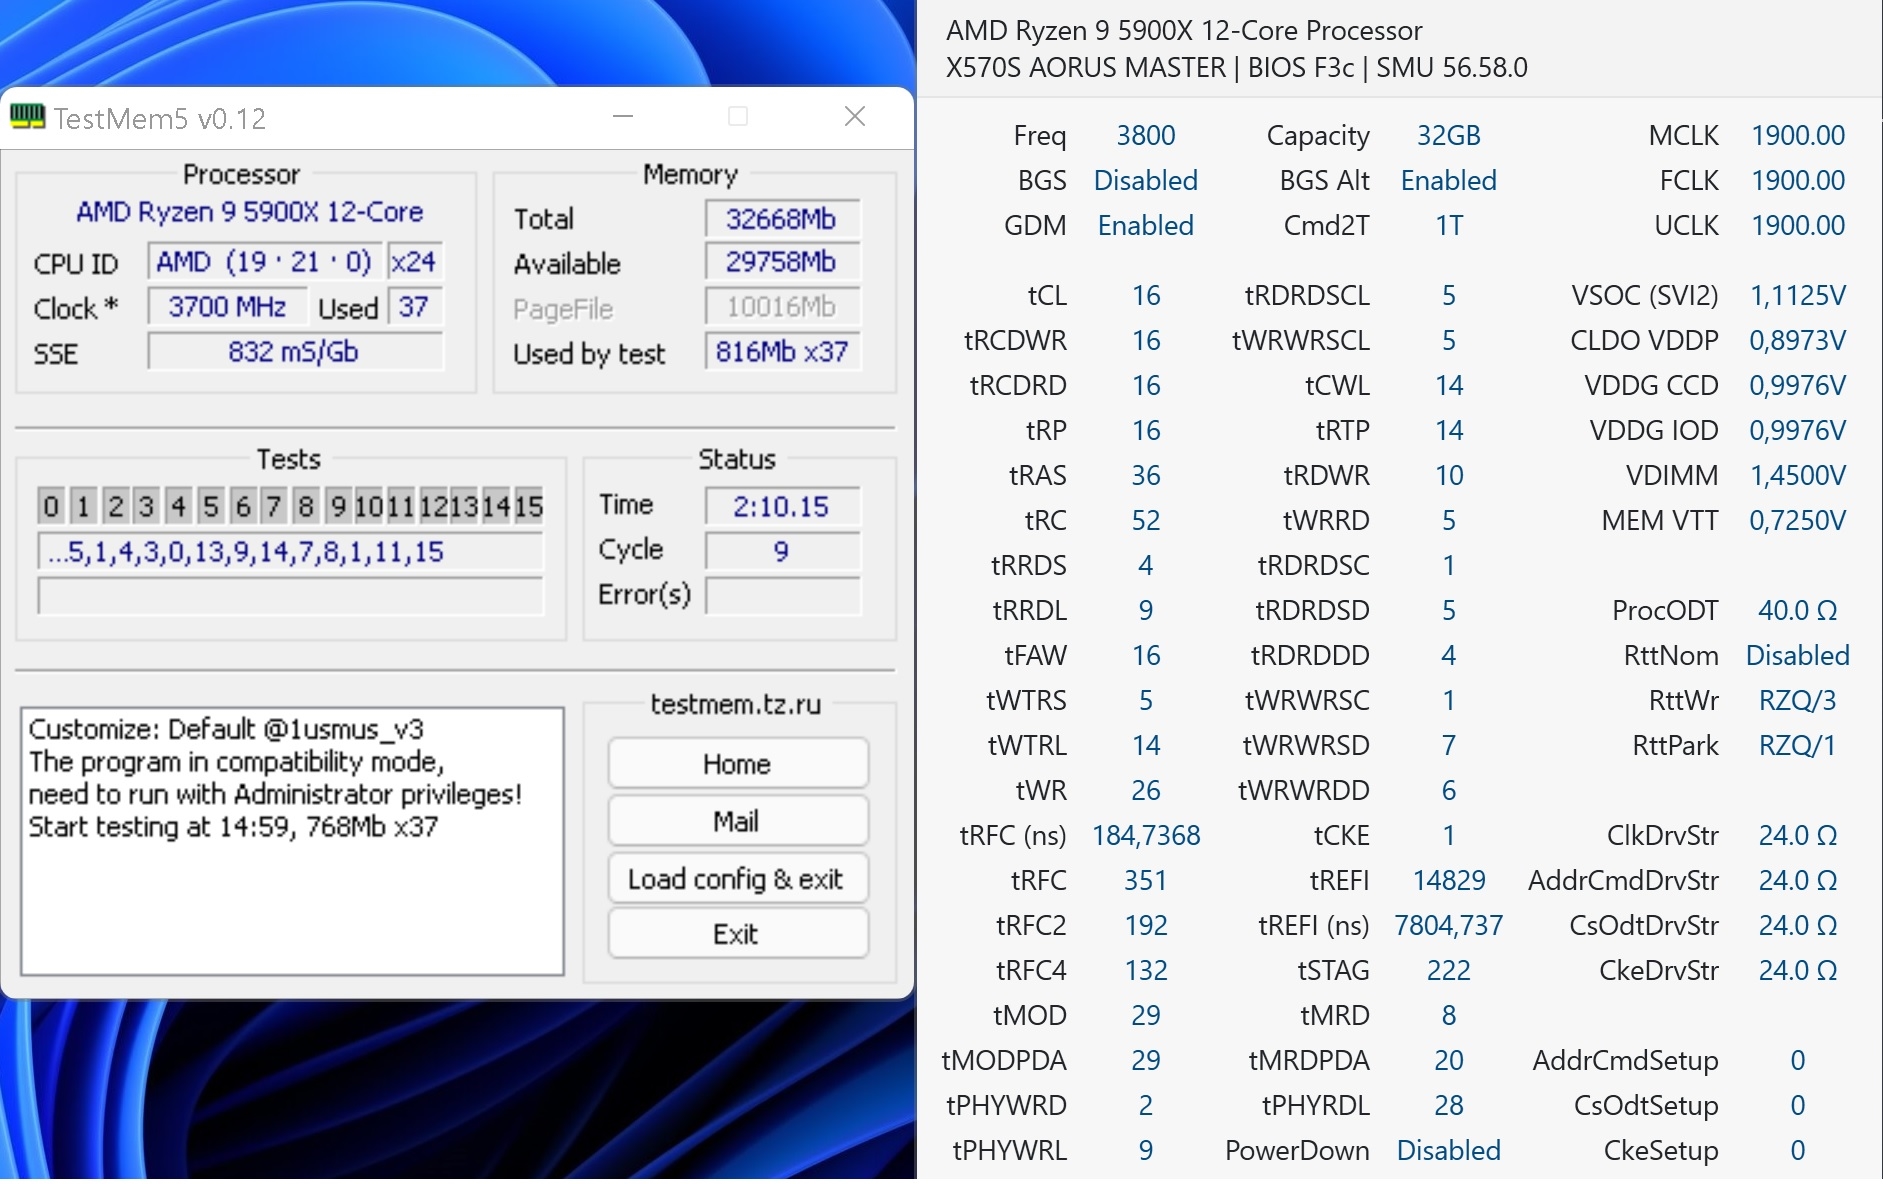The height and width of the screenshot is (1184, 1883).
Task: Minimize the TestMem5 window
Action: pyautogui.click(x=623, y=117)
